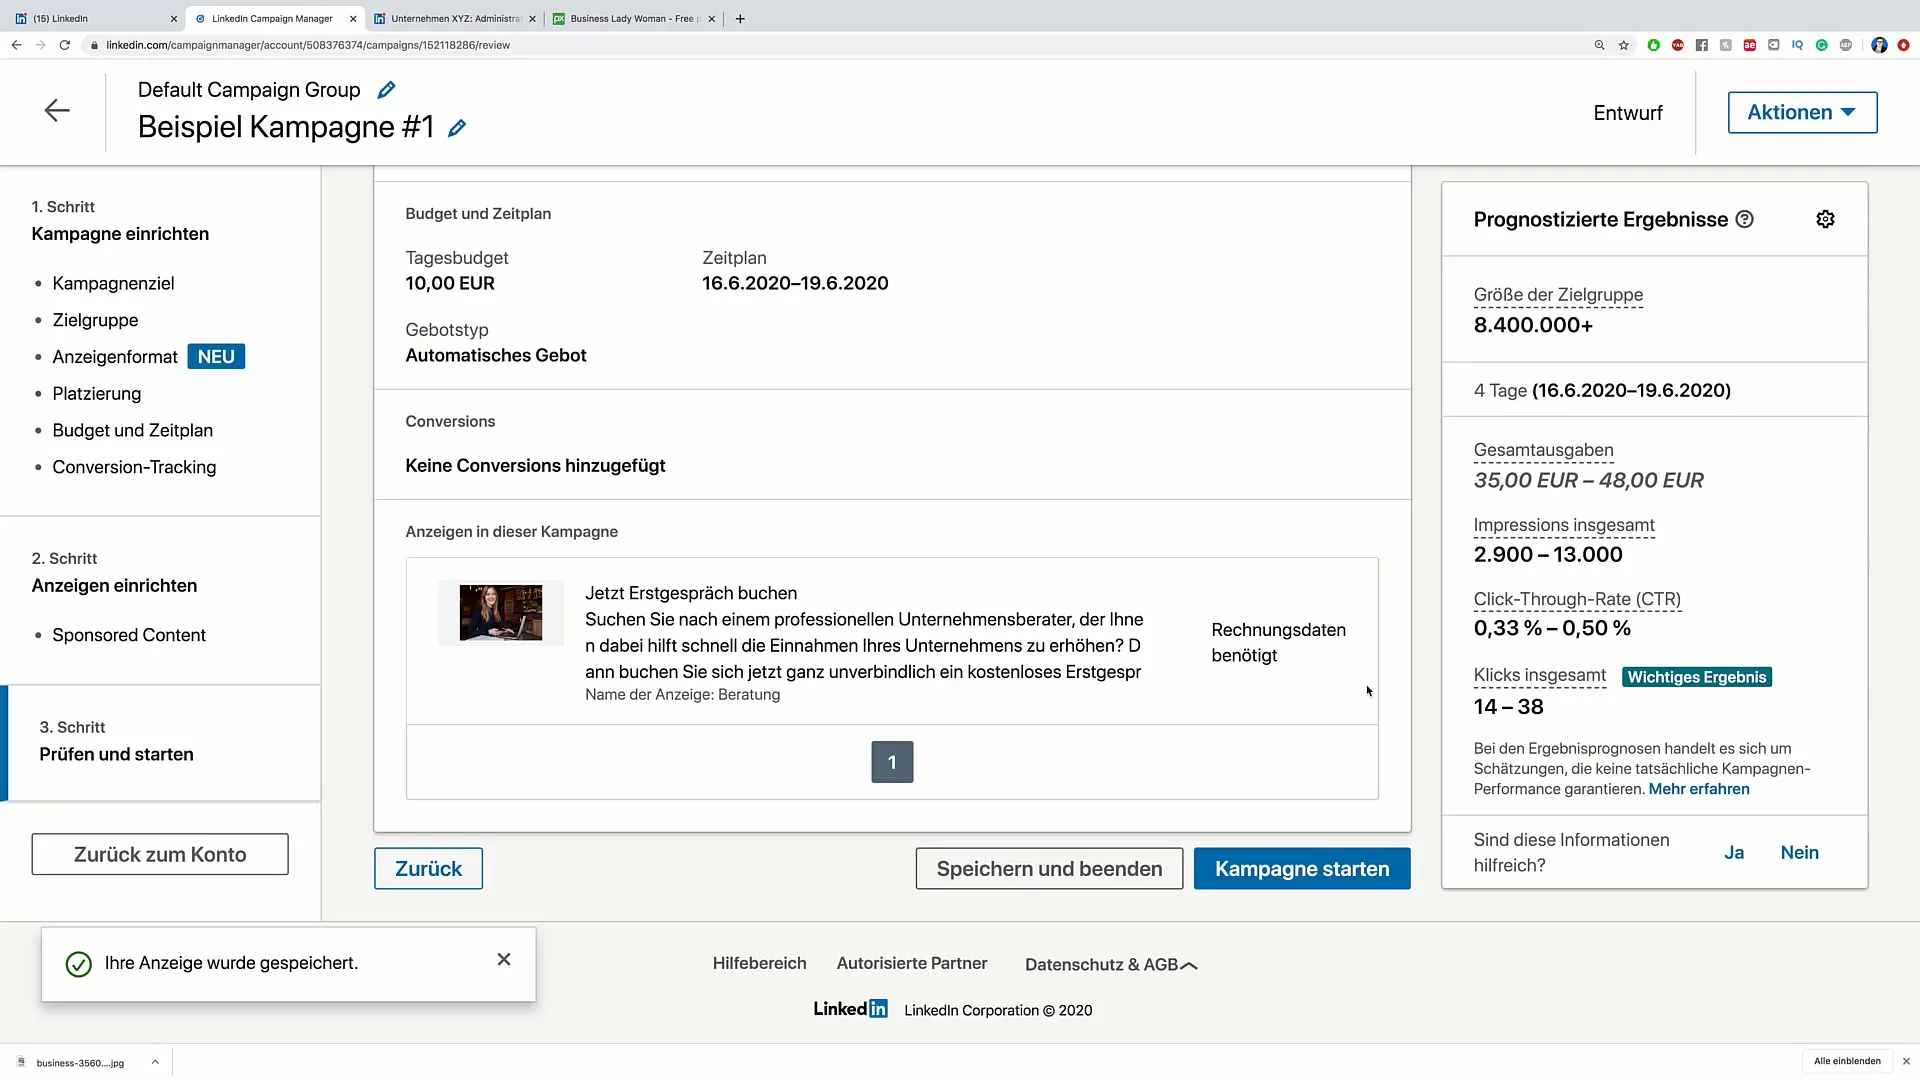Open the zoom magnifier icon in address bar
The image size is (1920, 1080).
[1599, 45]
